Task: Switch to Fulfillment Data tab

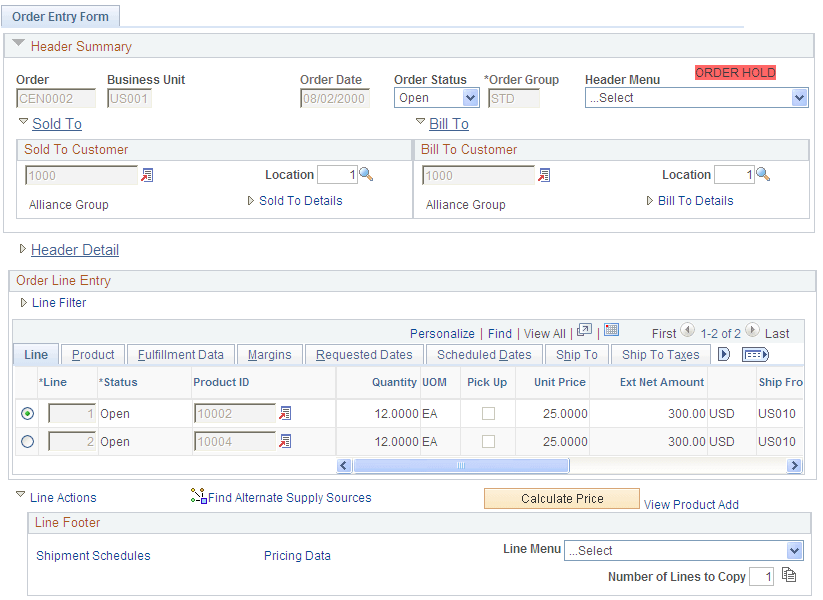Action: [x=181, y=355]
